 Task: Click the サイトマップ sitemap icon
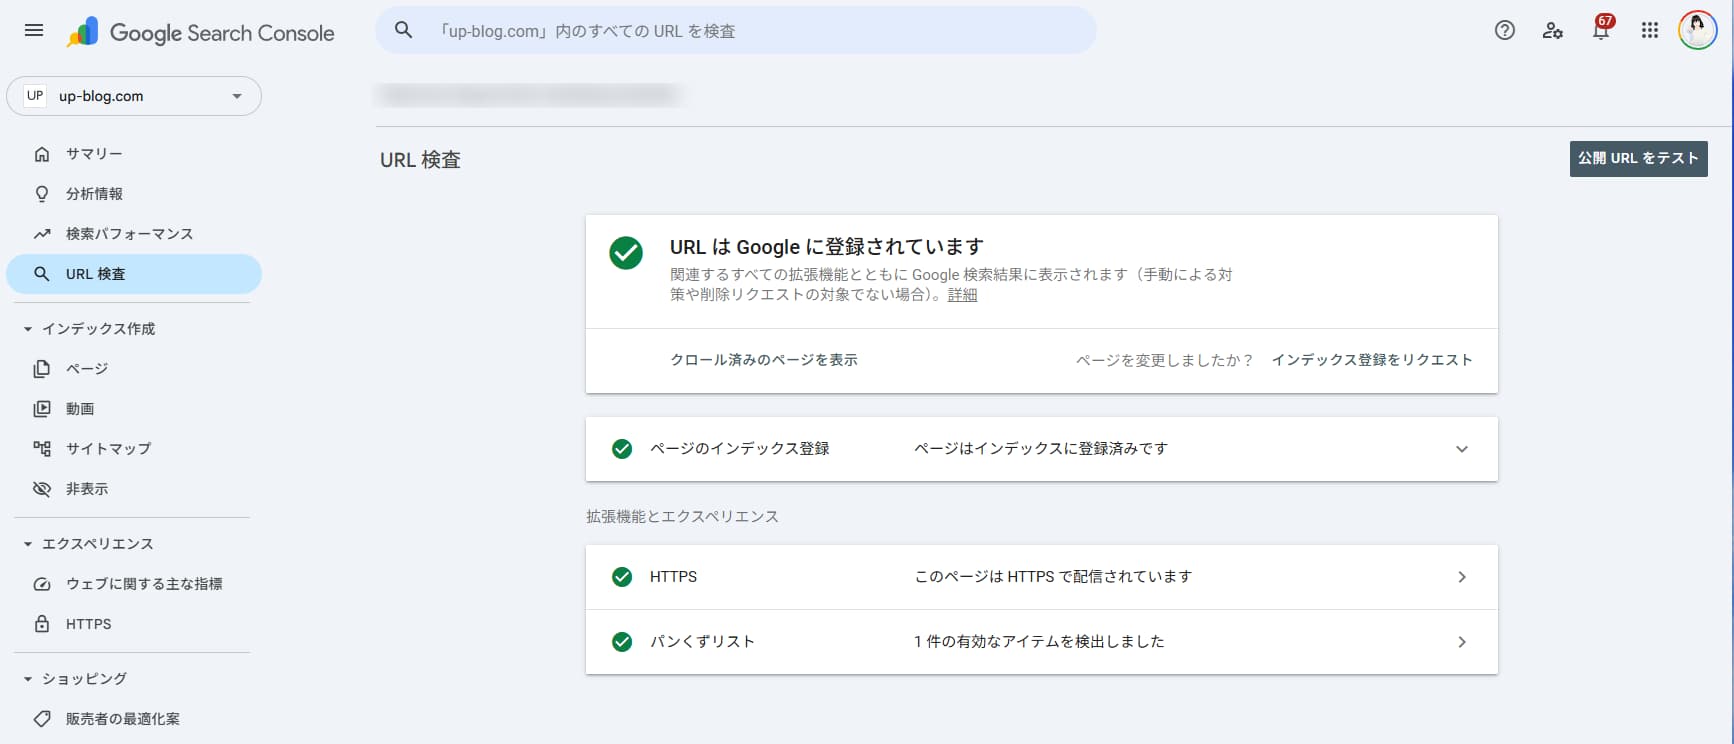[x=42, y=449]
